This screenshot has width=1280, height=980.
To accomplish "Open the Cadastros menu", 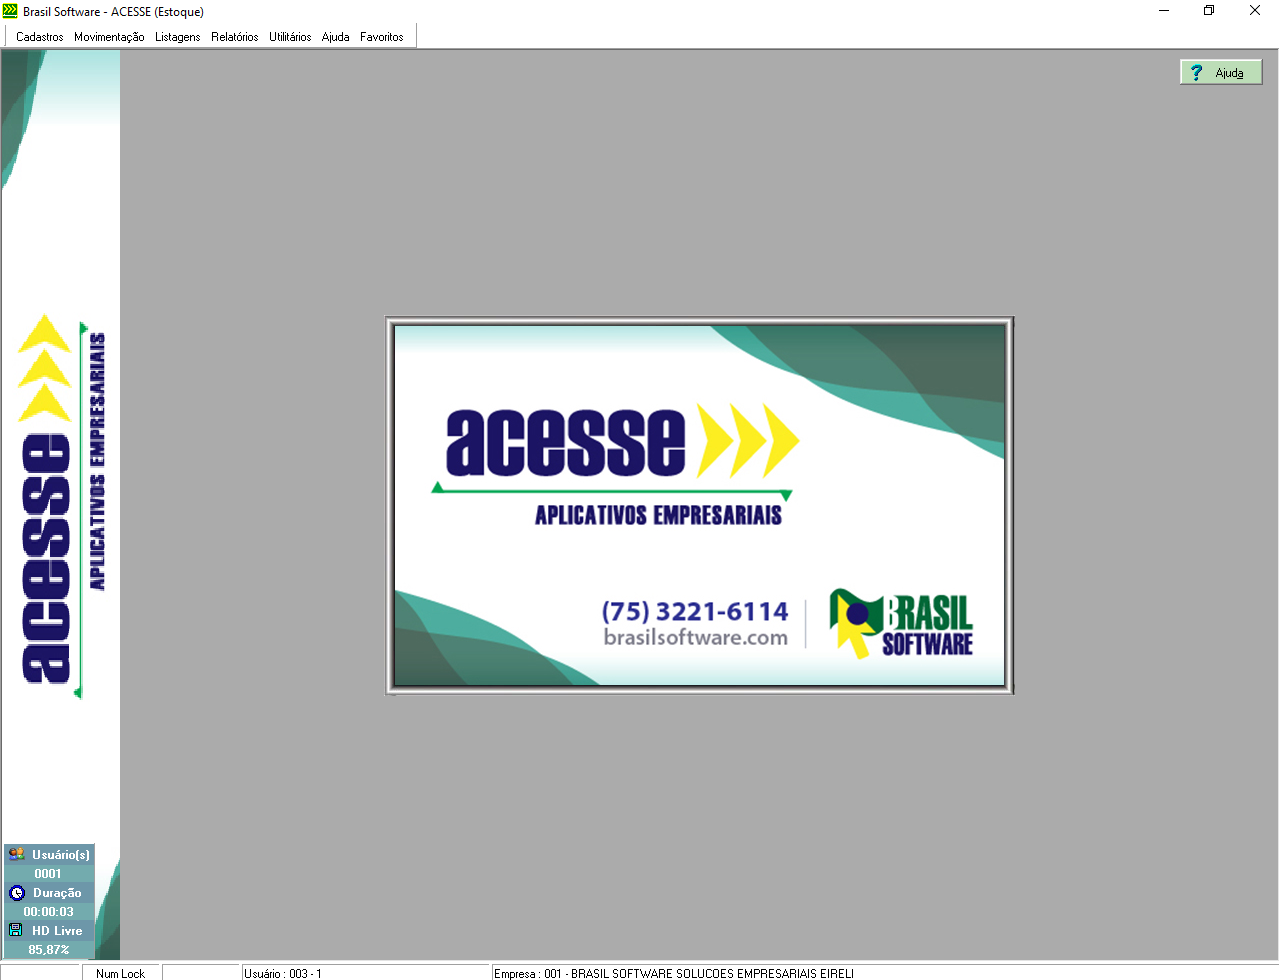I will click(40, 37).
